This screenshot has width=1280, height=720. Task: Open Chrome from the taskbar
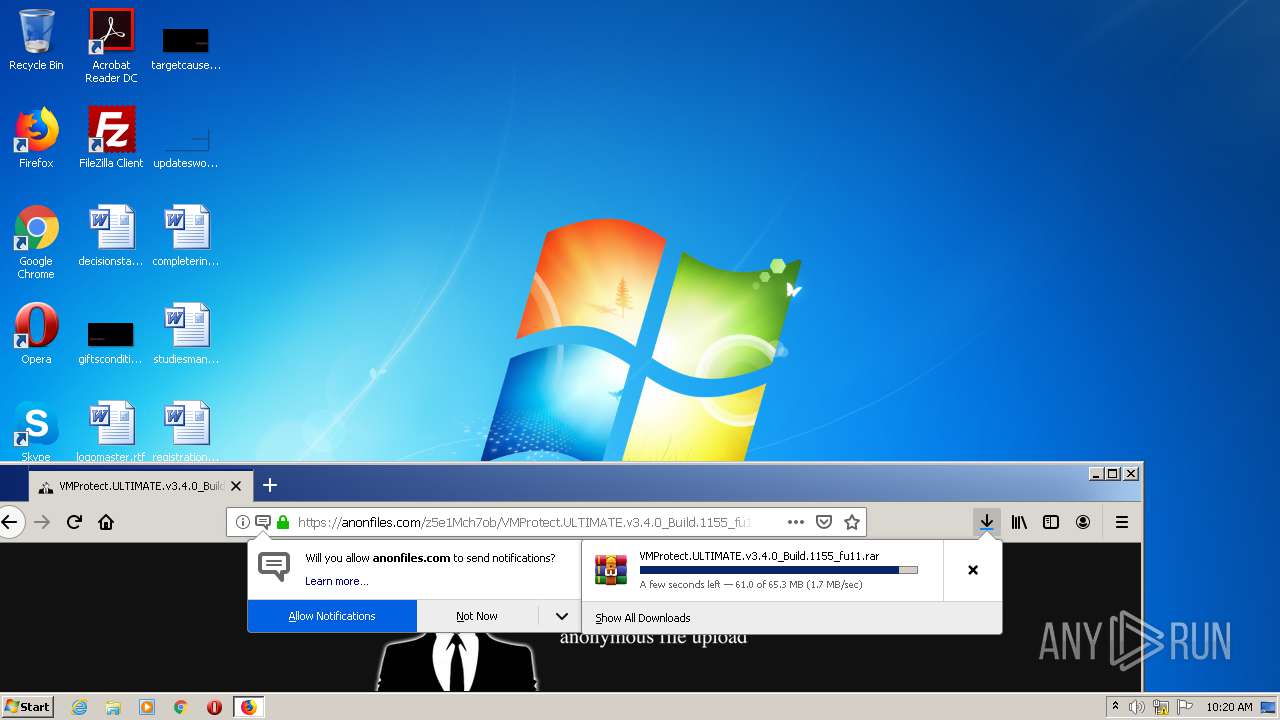pos(181,707)
